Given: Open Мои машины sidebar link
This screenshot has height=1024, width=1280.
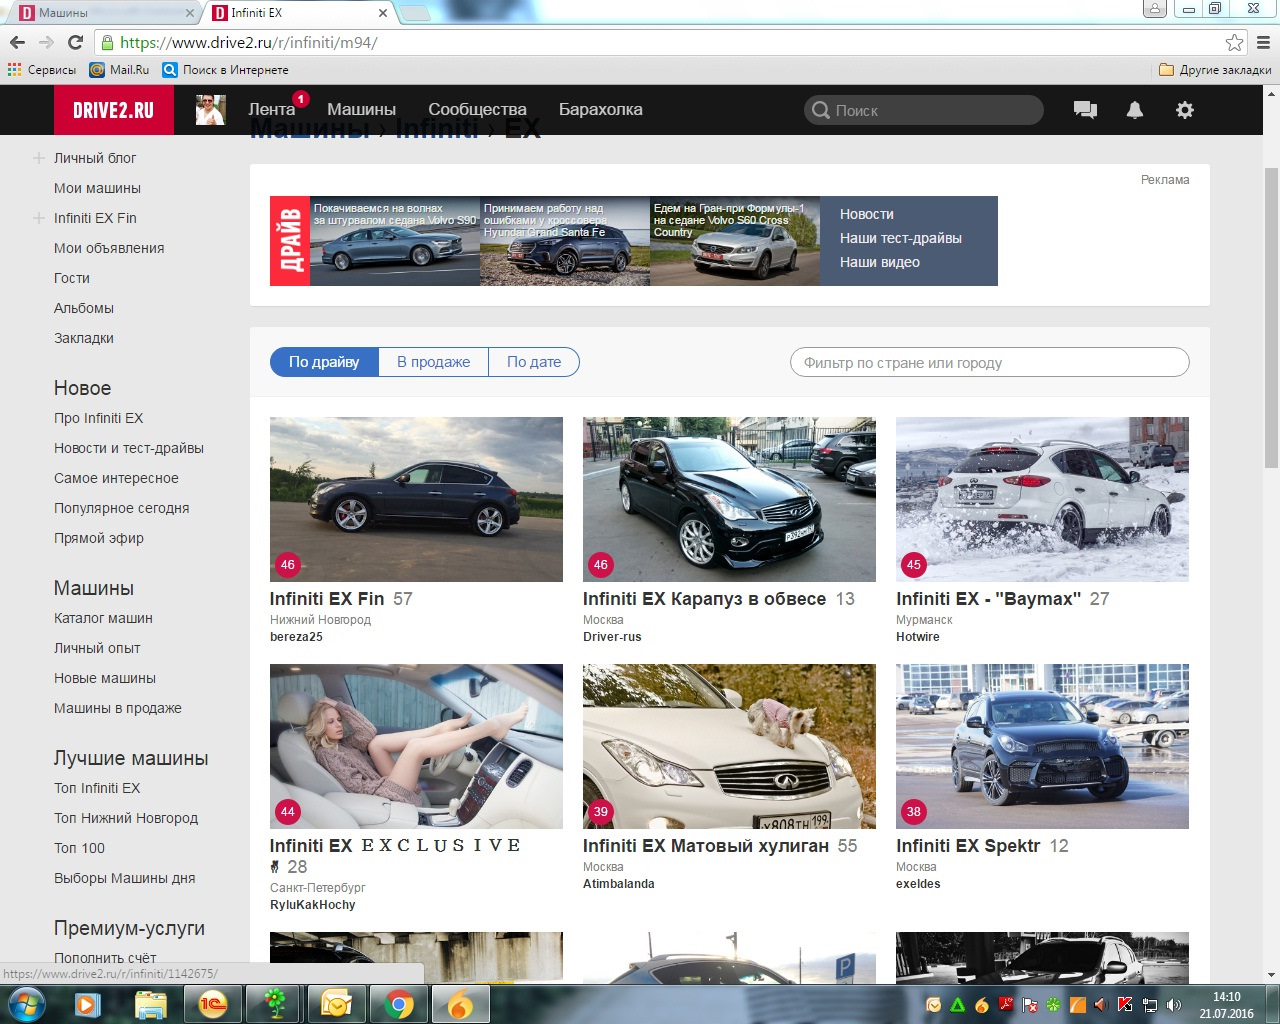Looking at the screenshot, I should [97, 188].
